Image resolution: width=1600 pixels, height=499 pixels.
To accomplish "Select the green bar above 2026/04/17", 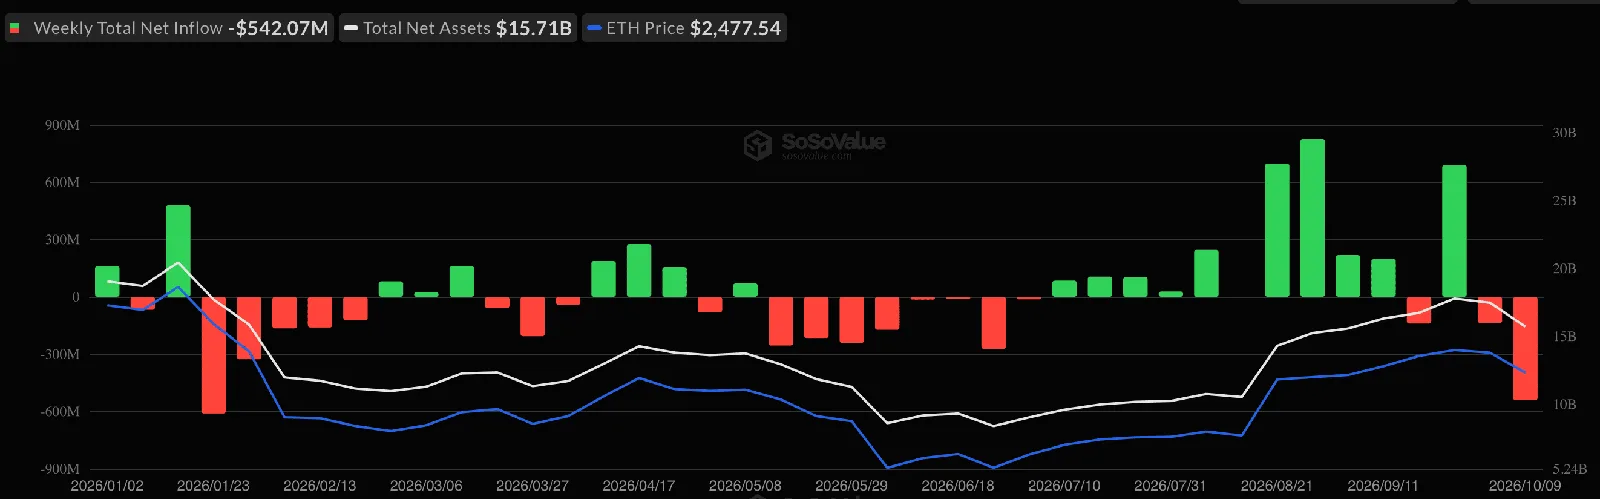I will 639,270.
